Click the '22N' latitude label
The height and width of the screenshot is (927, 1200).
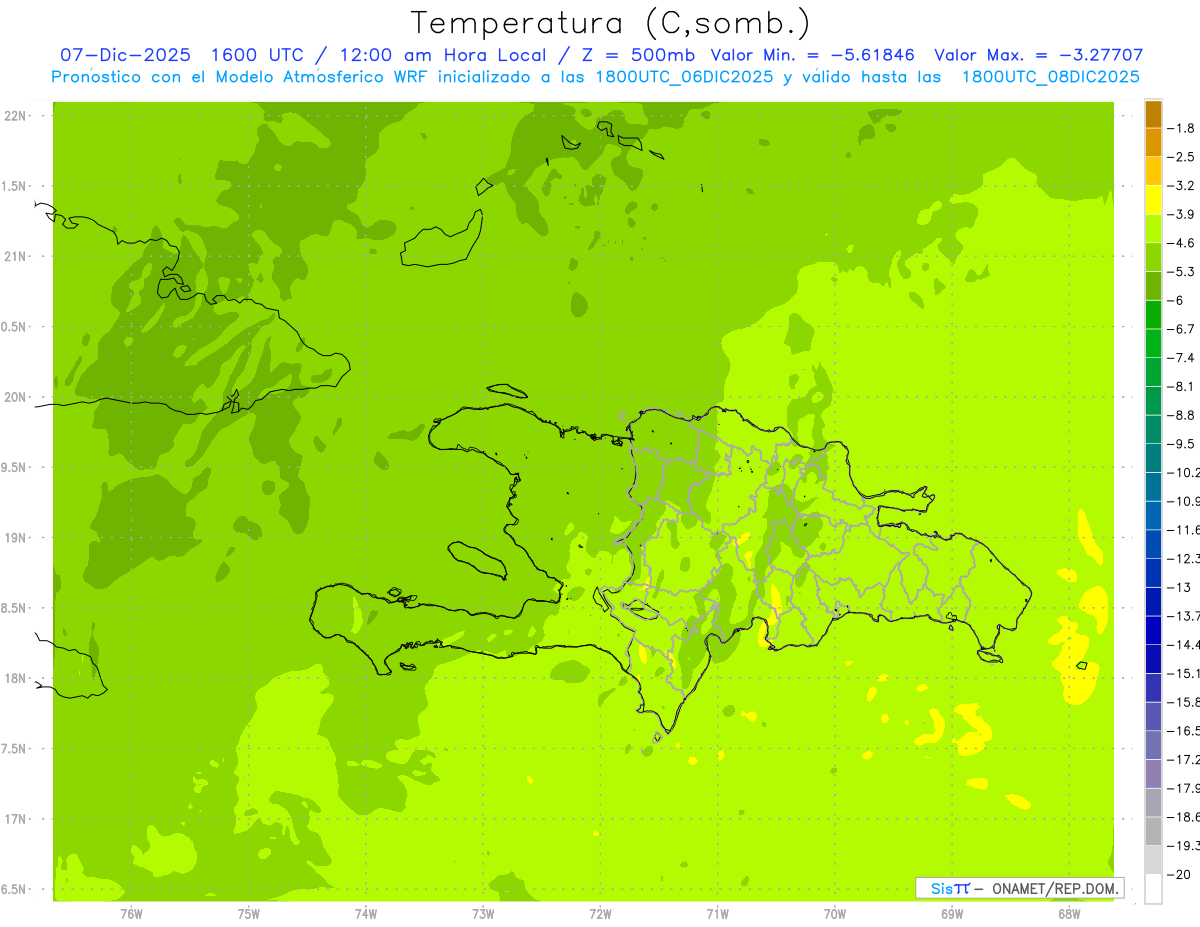tap(17, 116)
